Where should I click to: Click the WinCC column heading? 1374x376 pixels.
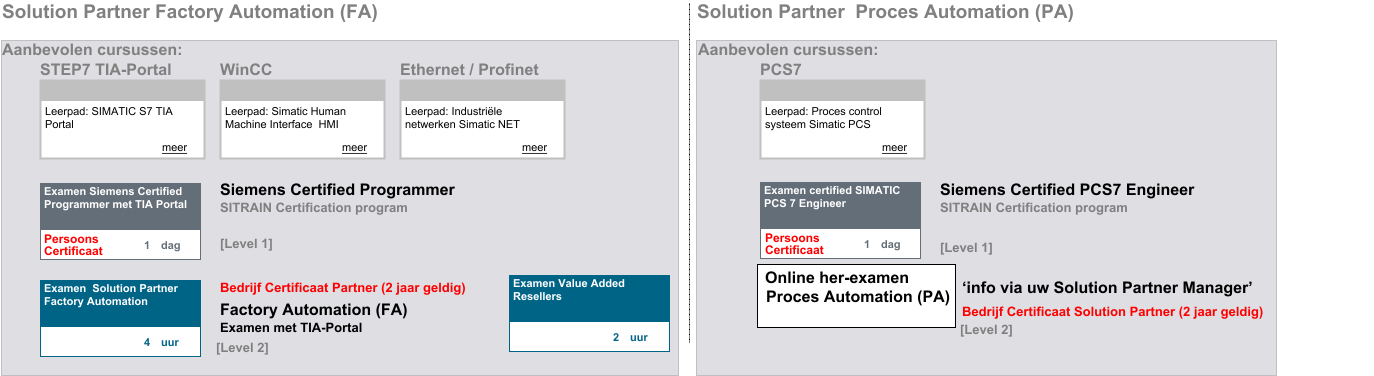point(246,69)
